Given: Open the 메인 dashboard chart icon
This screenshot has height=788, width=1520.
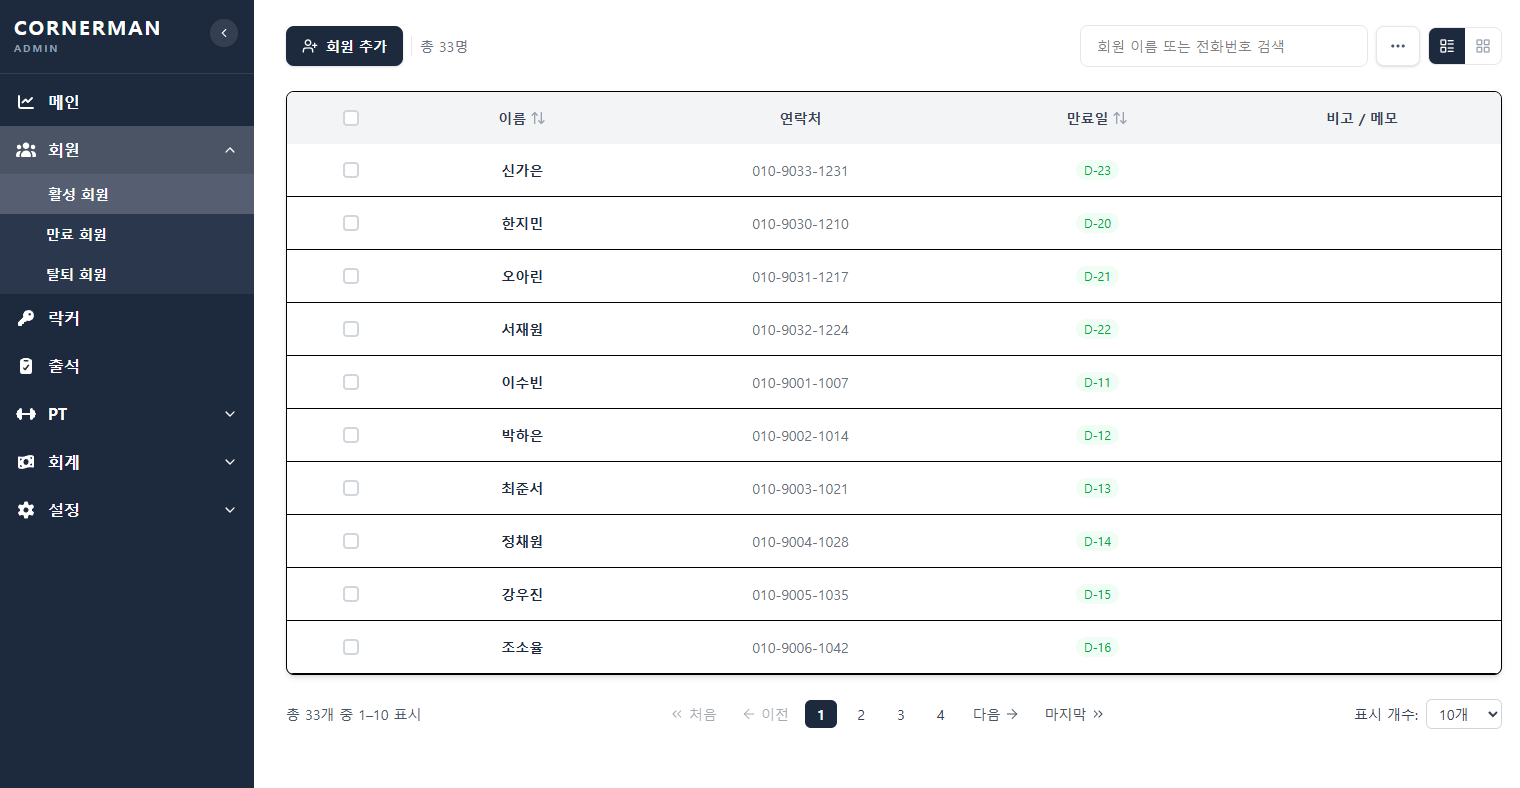Looking at the screenshot, I should [26, 102].
